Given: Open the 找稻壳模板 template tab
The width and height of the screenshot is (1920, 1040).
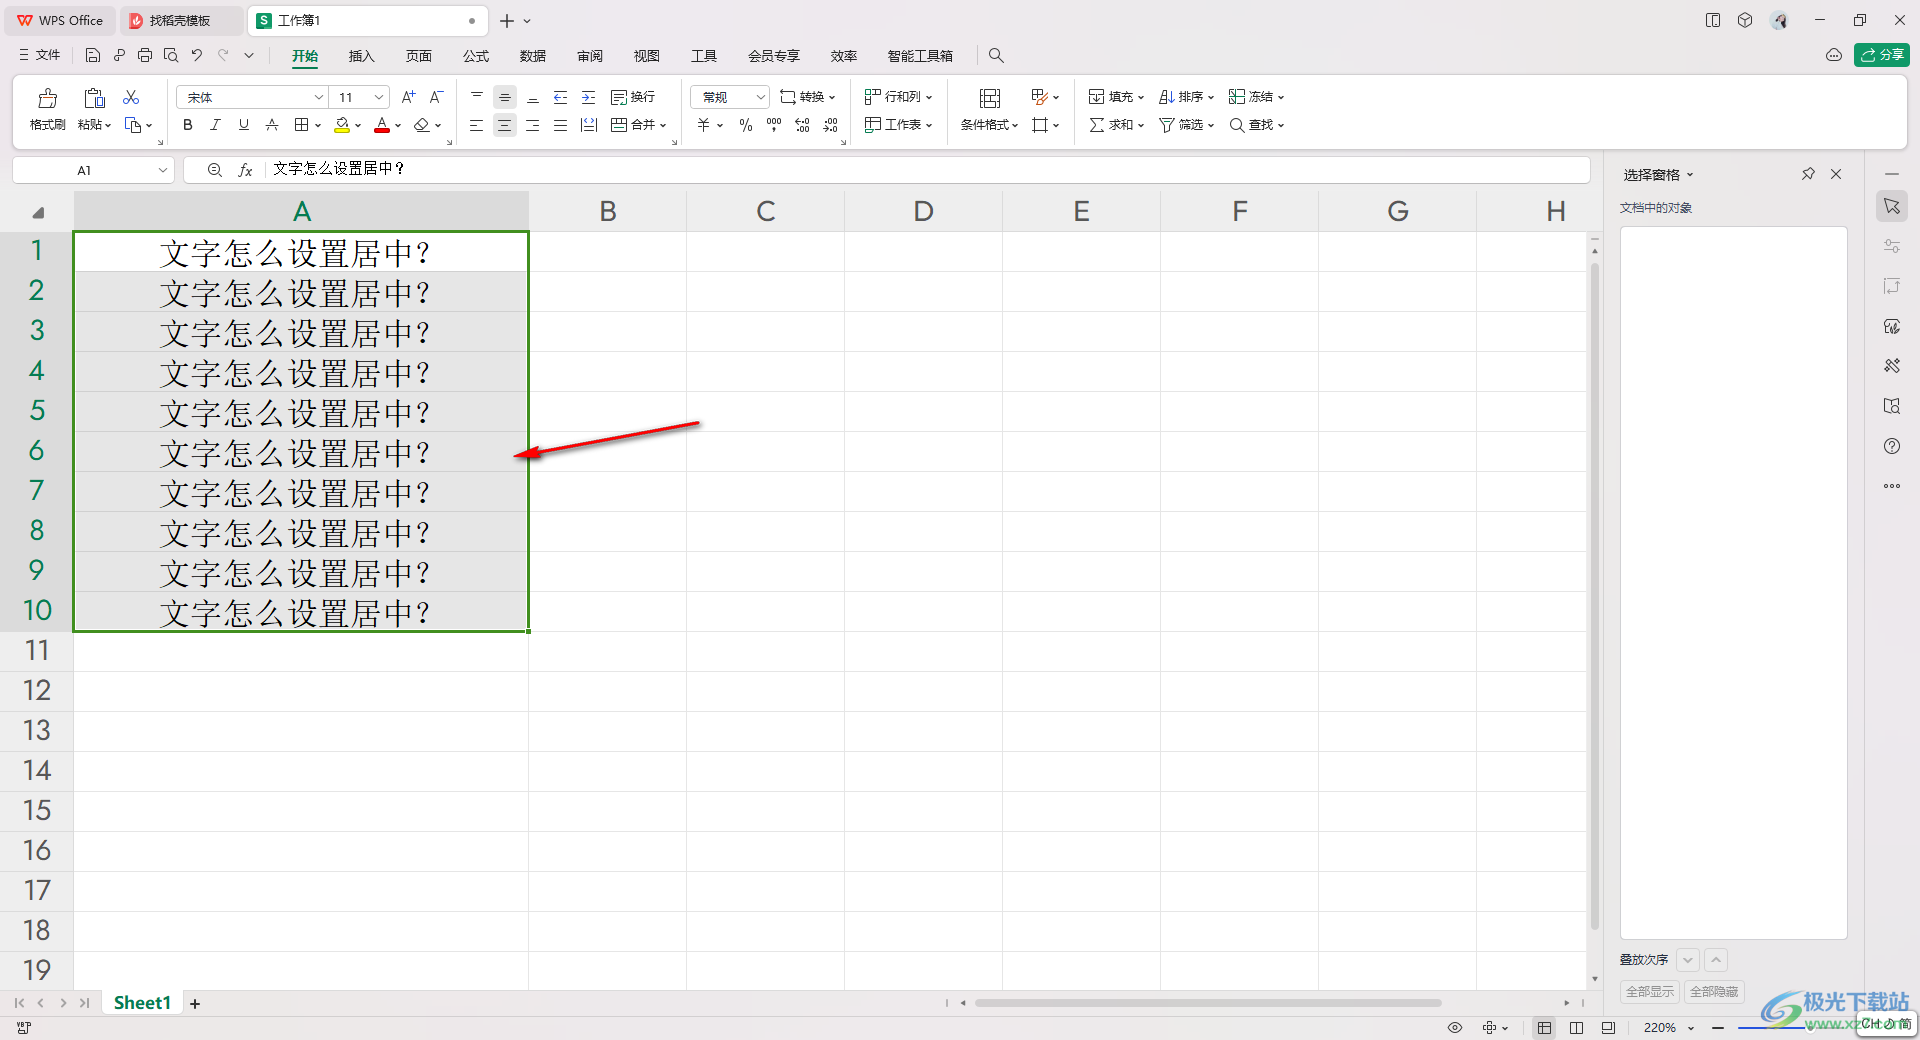Looking at the screenshot, I should point(180,20).
